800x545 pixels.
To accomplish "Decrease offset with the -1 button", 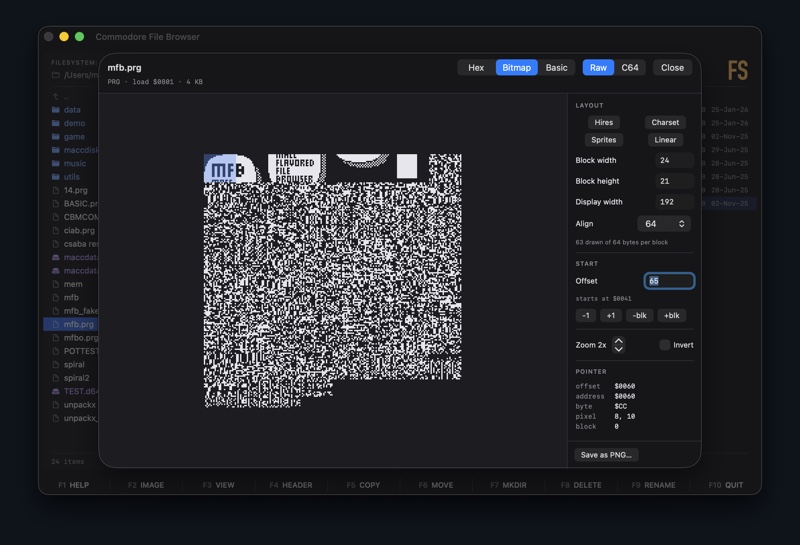I will coord(586,315).
